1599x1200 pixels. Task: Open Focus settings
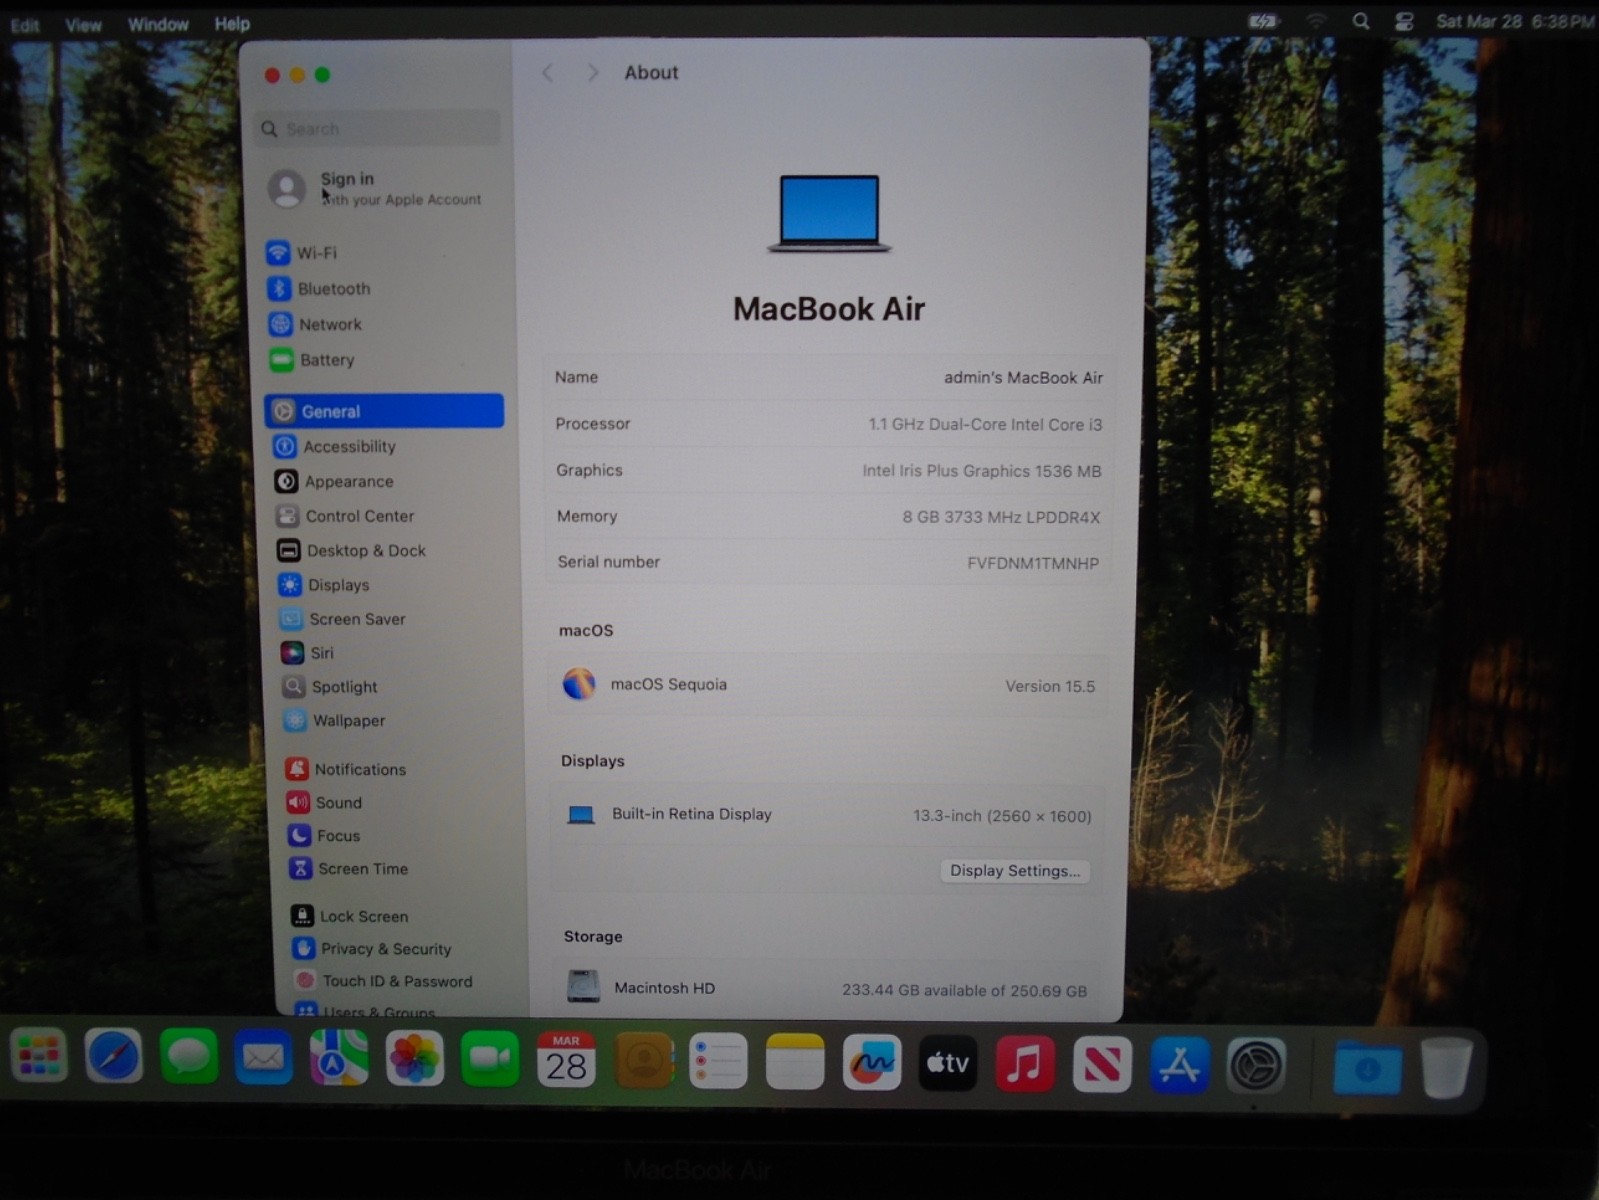click(x=324, y=836)
